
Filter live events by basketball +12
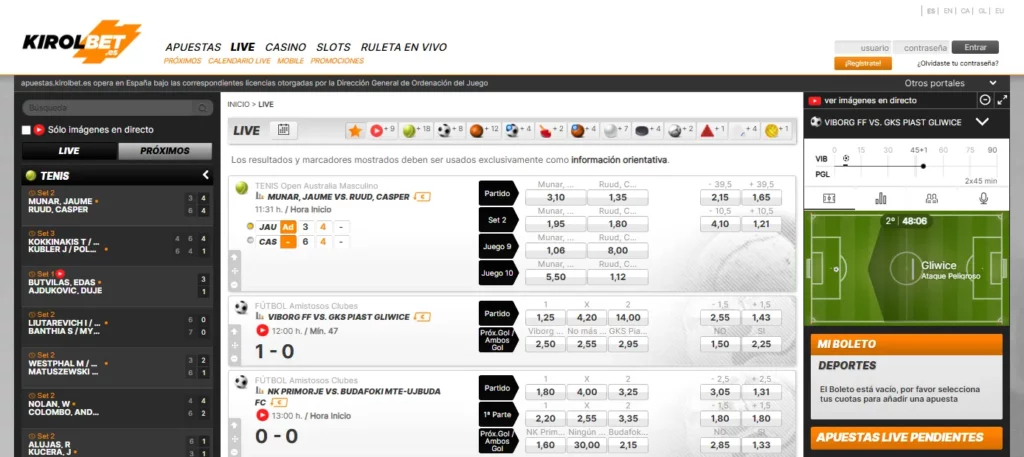pos(484,131)
